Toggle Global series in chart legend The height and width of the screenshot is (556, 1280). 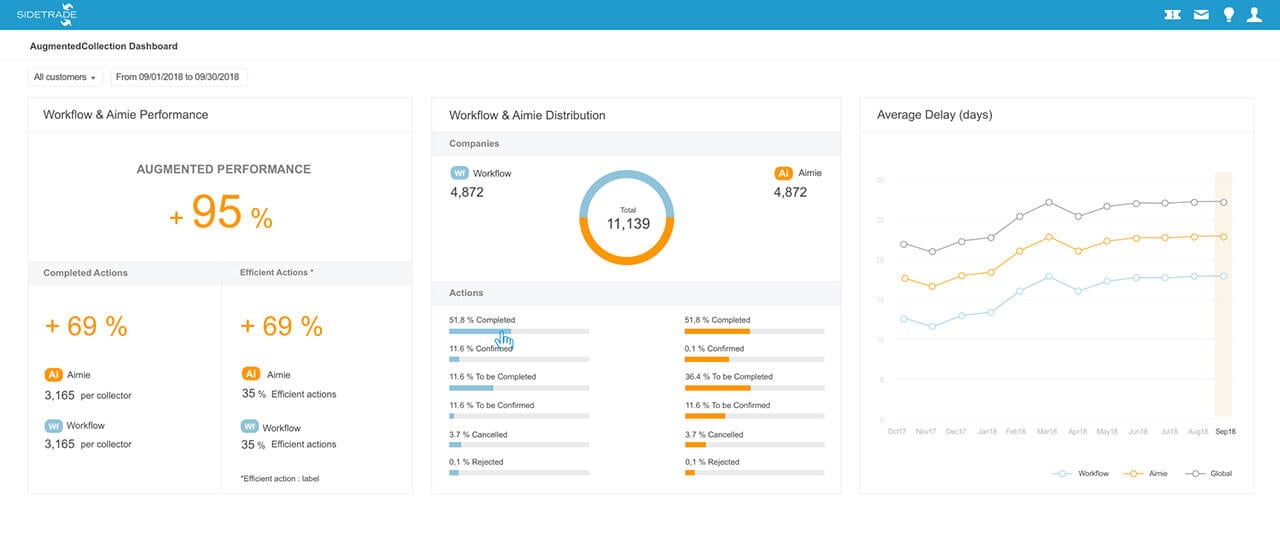point(1208,473)
